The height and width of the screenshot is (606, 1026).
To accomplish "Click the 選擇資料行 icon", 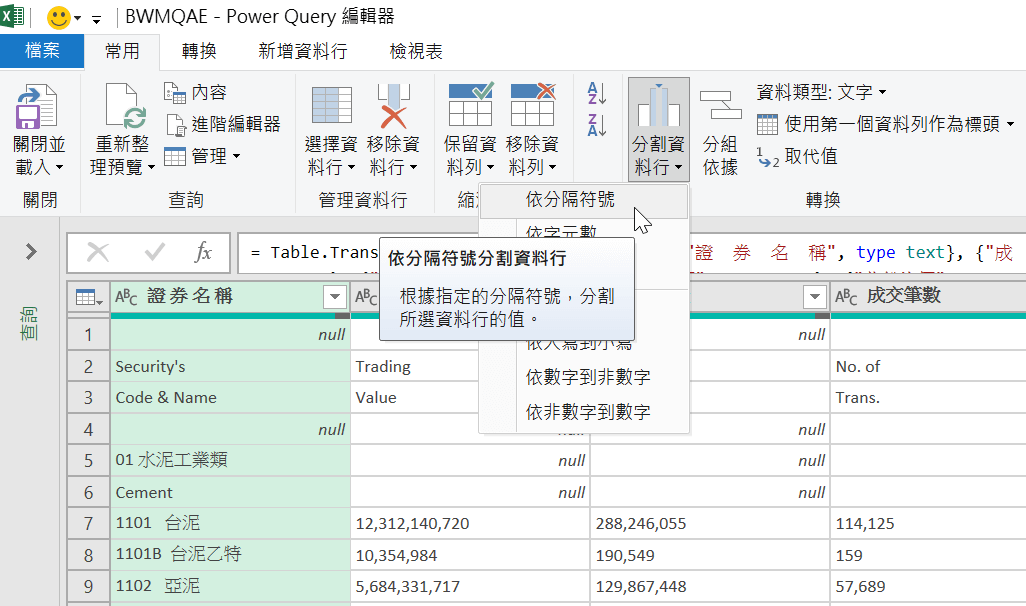I will (x=332, y=105).
